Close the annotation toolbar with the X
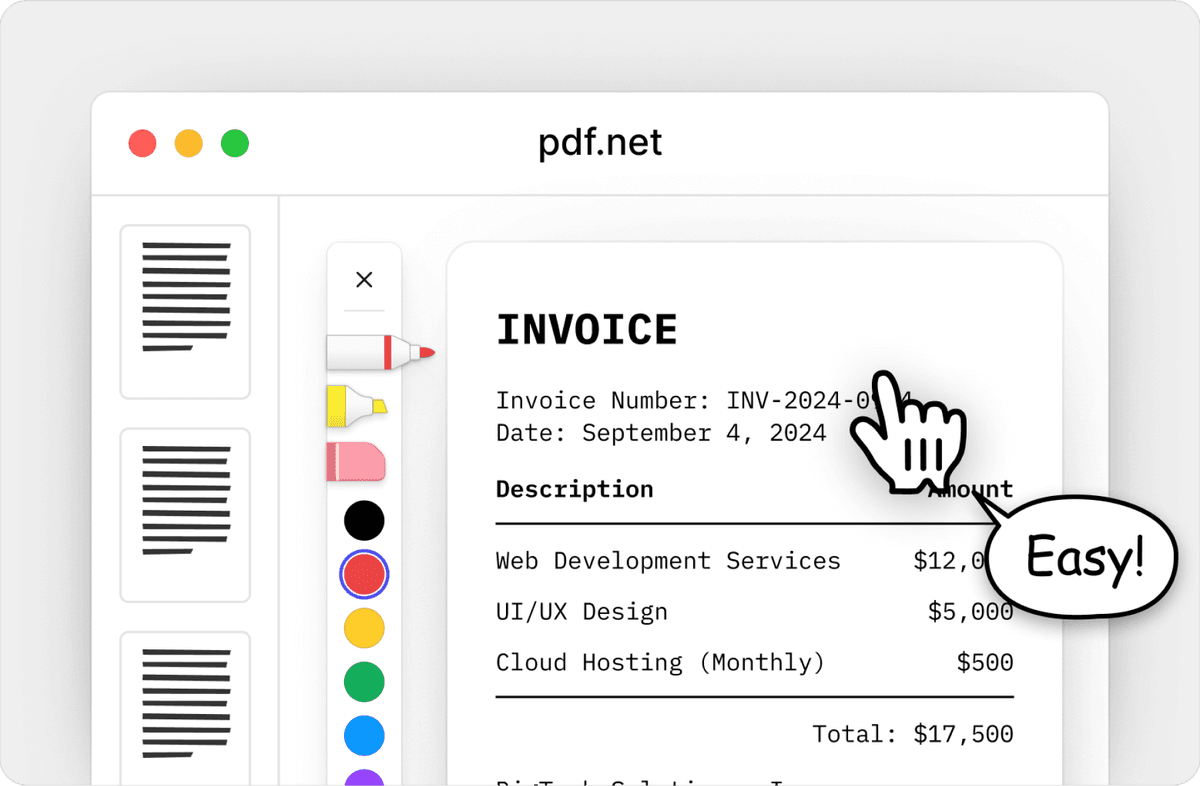The height and width of the screenshot is (786, 1200). (x=364, y=280)
